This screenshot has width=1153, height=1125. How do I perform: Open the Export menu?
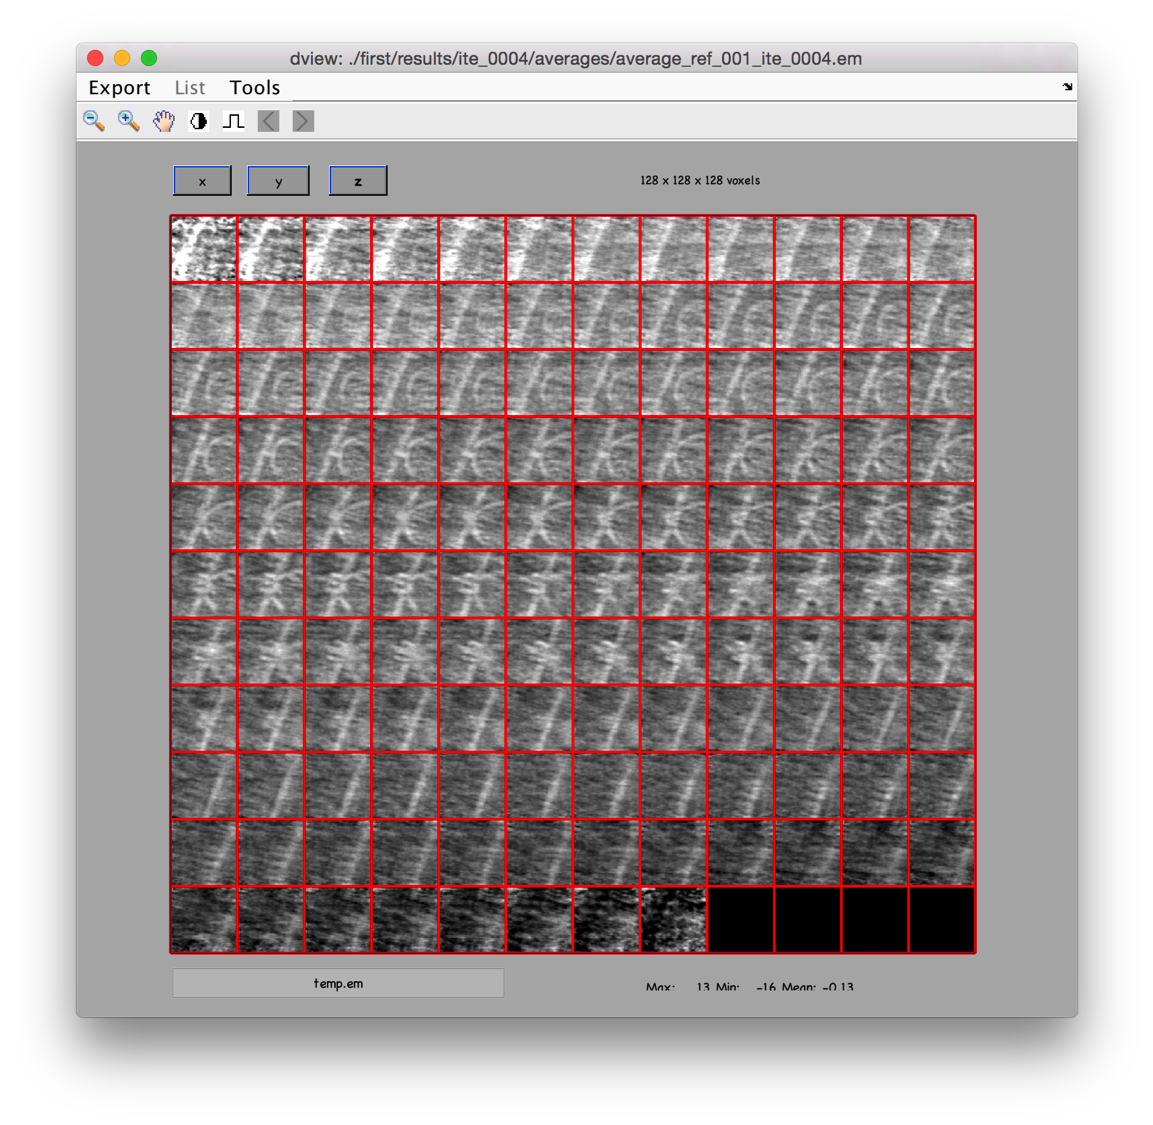point(119,88)
